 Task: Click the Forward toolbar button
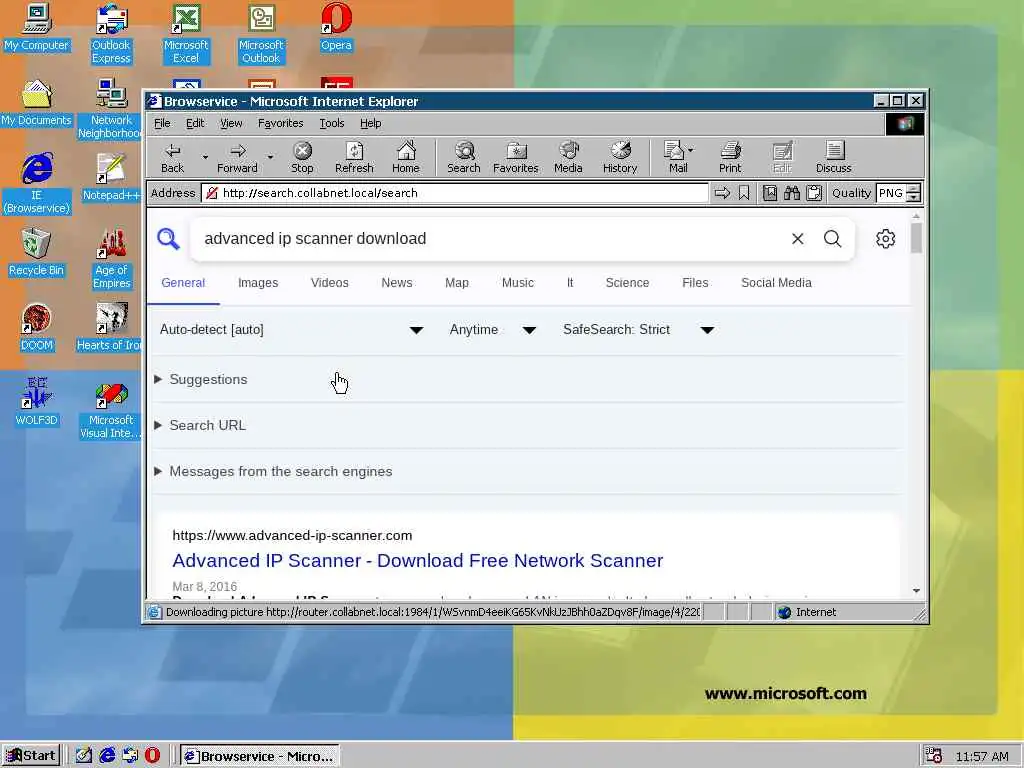237,158
